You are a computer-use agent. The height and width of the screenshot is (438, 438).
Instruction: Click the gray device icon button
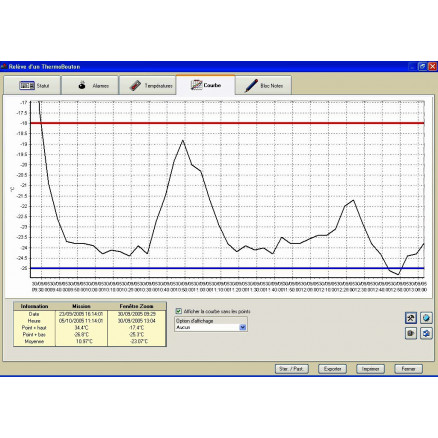click(411, 333)
